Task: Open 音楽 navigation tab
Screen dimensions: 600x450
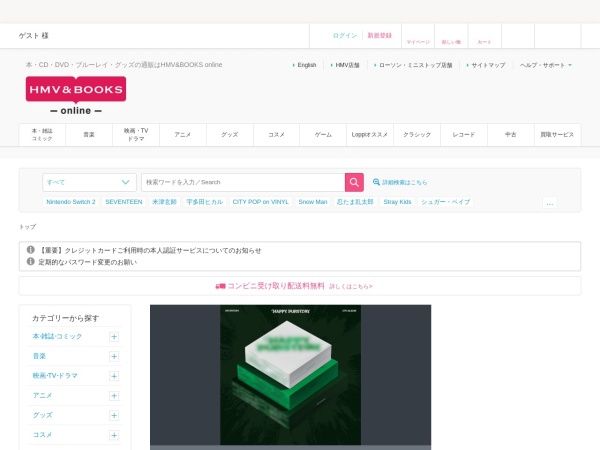Action: tap(89, 135)
